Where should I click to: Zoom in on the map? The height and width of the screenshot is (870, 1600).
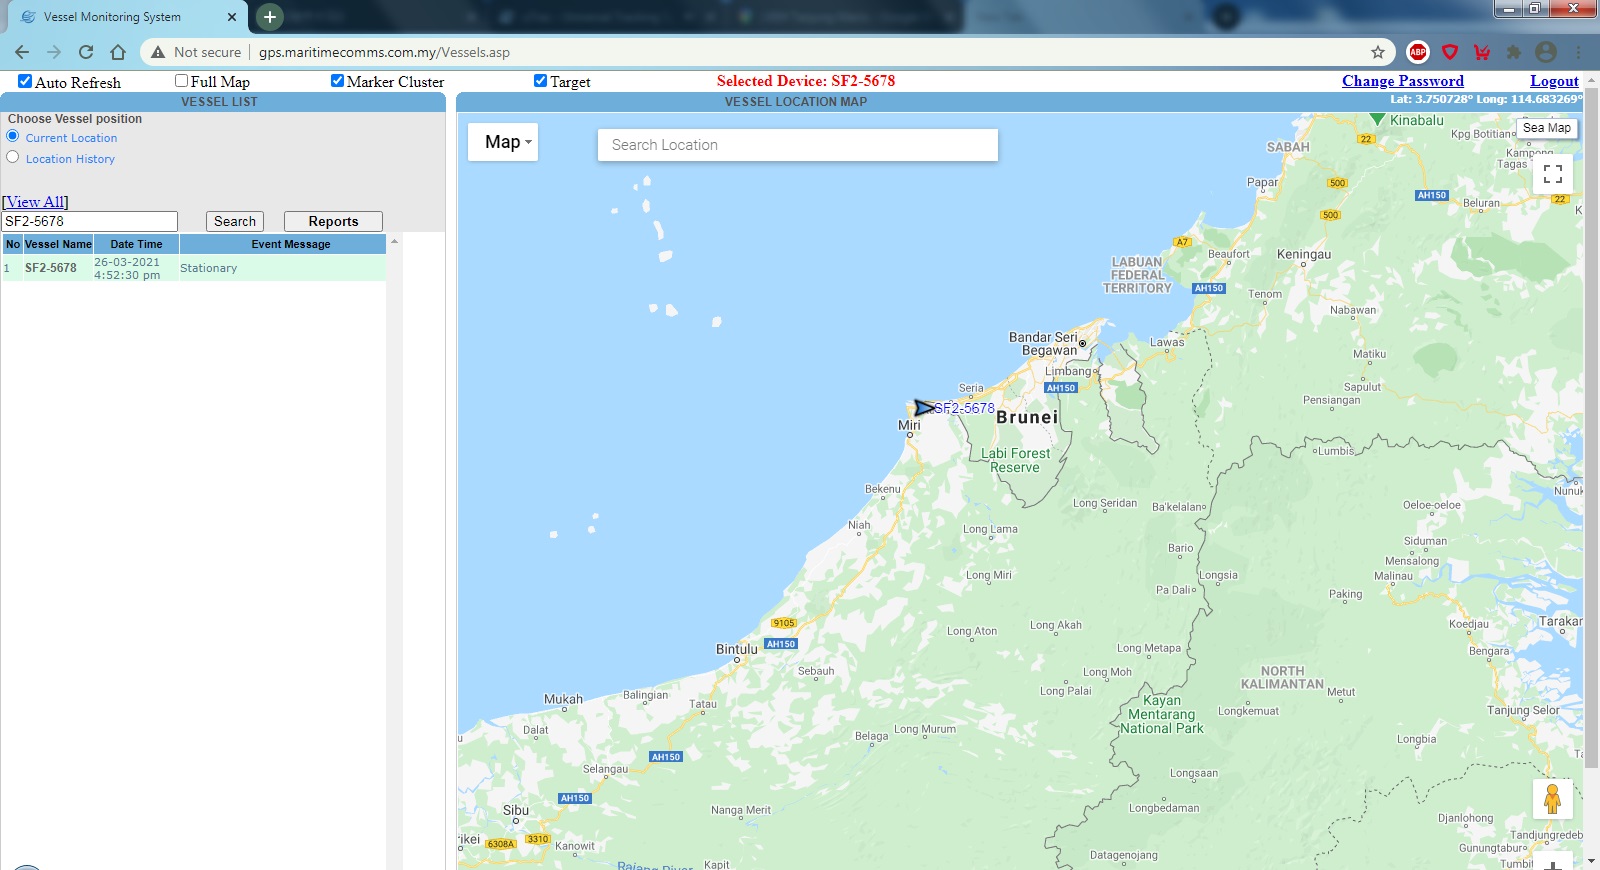(1553, 863)
